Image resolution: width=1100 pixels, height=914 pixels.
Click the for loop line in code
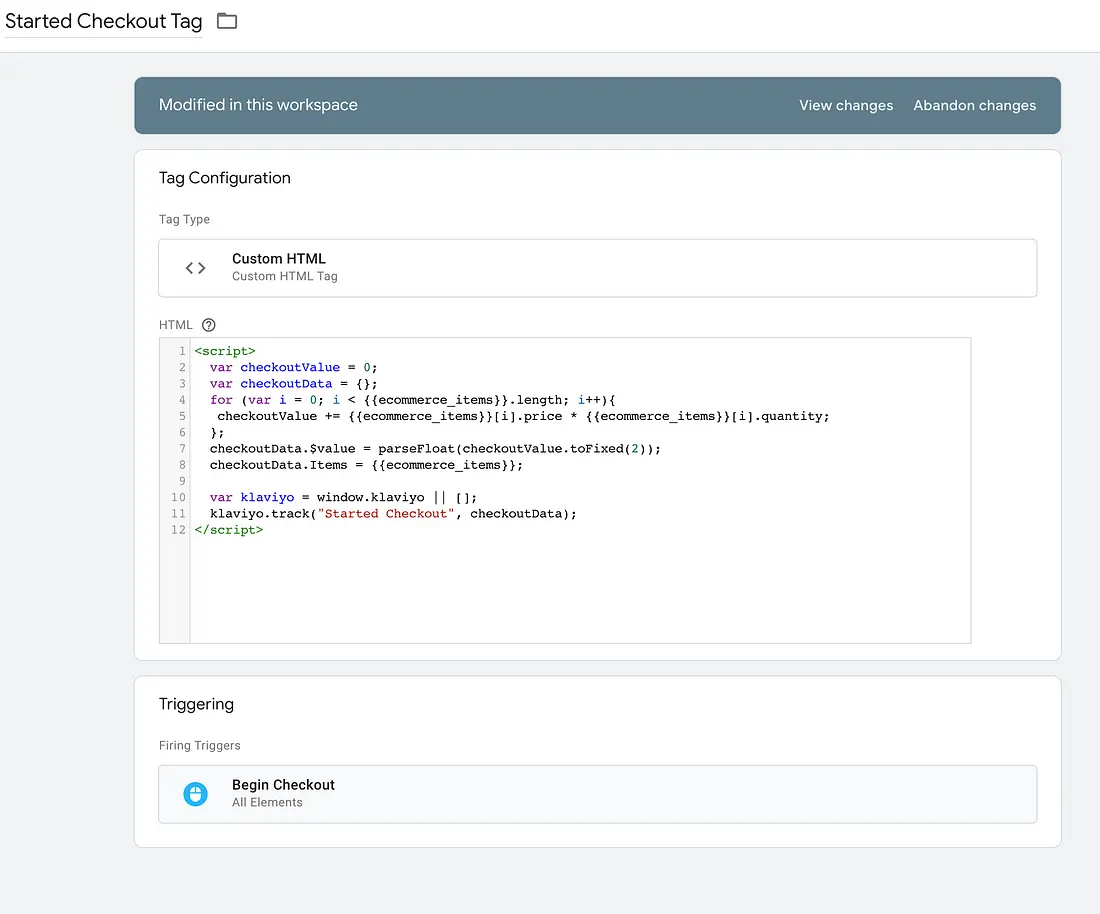click(x=412, y=400)
